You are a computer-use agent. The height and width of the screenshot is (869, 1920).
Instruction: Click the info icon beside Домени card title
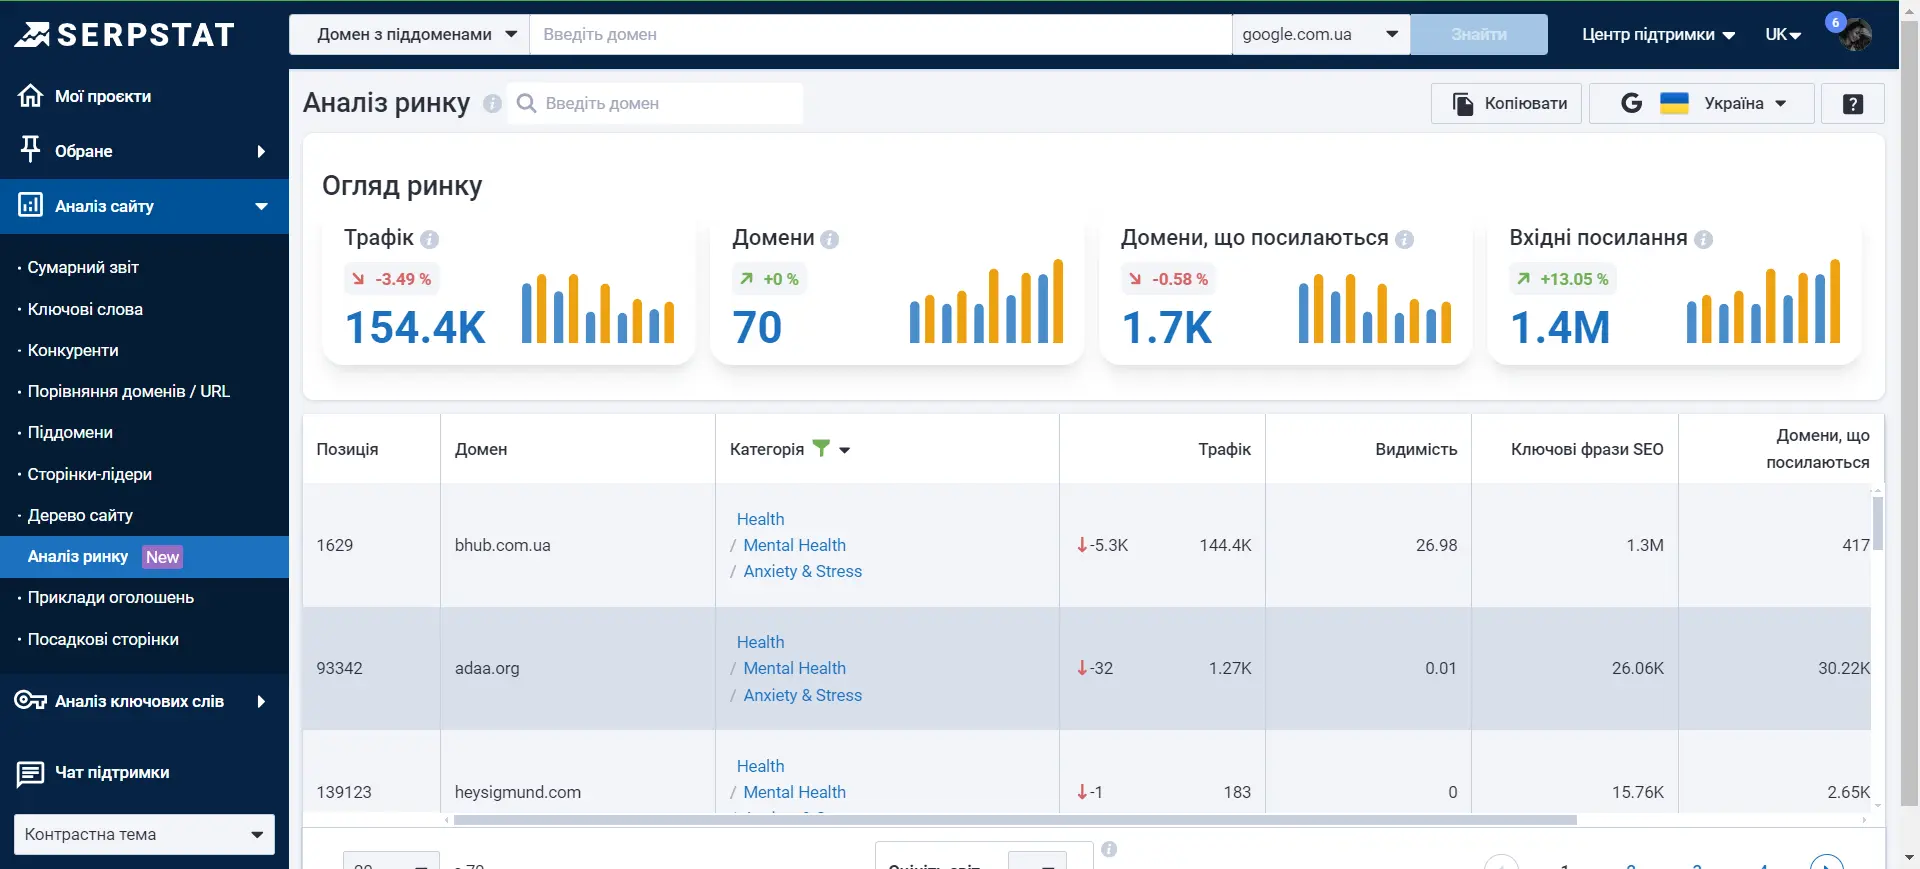click(829, 239)
